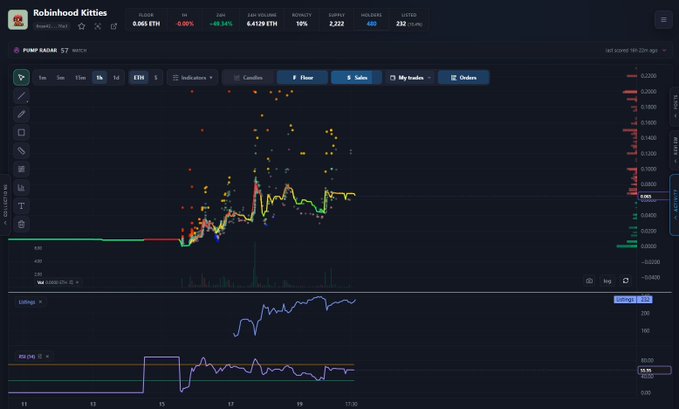
Task: Switch to the 15m timeframe
Action: click(80, 78)
